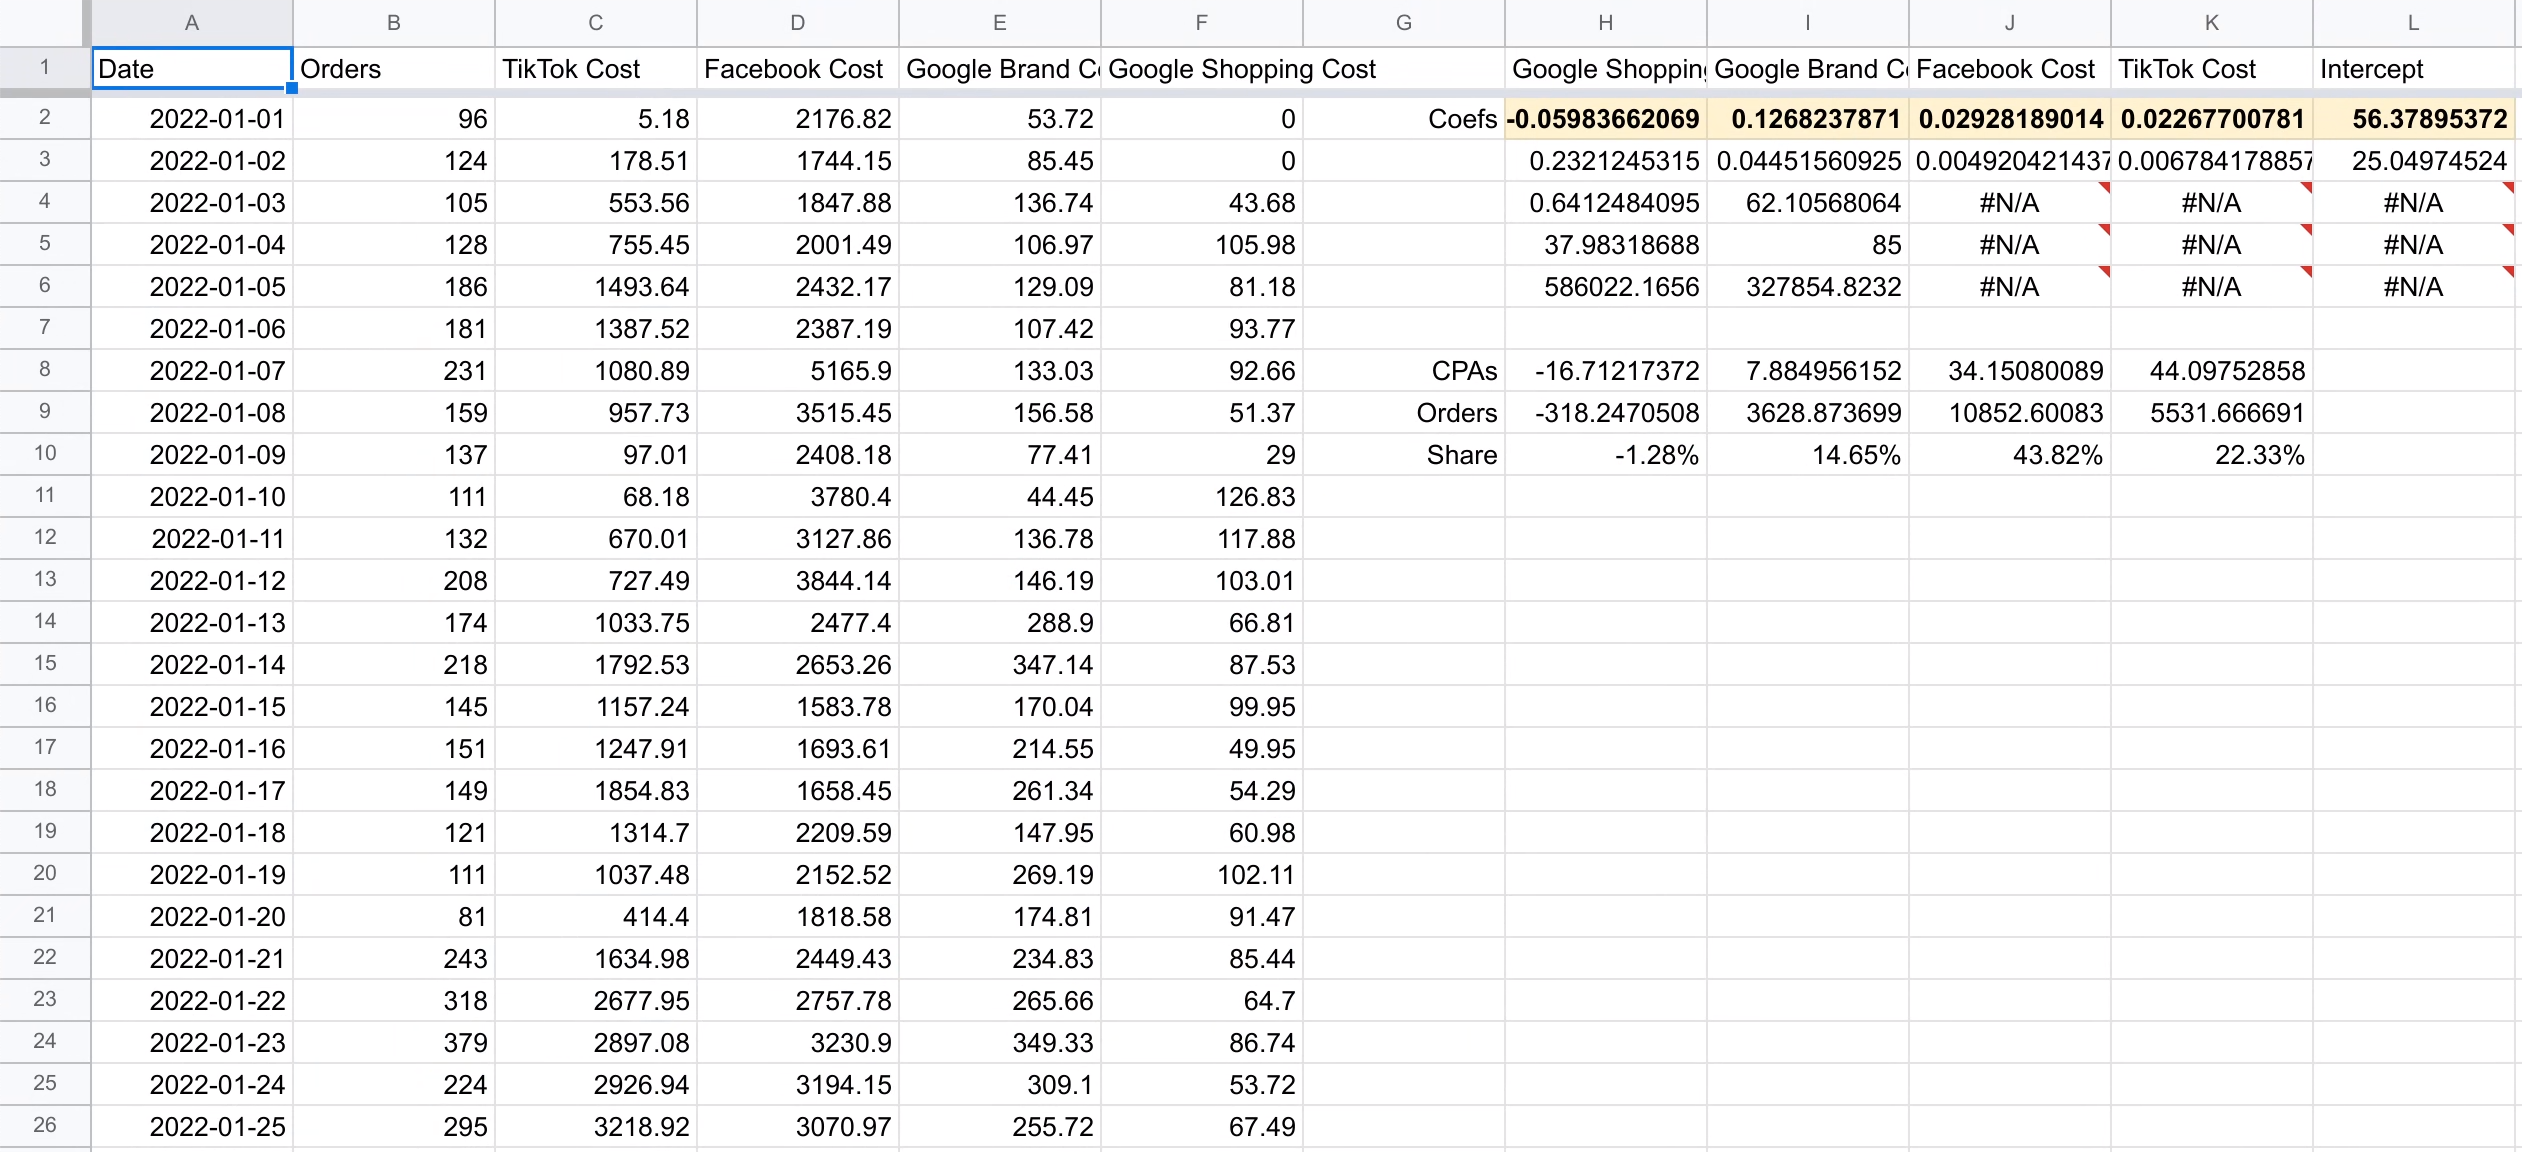This screenshot has height=1152, width=2522.
Task: Select column L by clicking its header
Action: (2415, 22)
